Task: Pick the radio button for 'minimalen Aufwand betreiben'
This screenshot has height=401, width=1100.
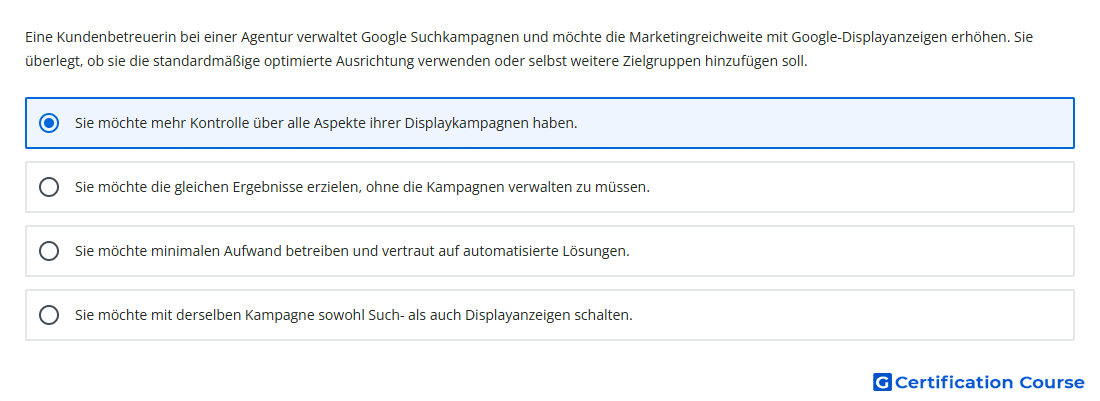Action: point(49,251)
